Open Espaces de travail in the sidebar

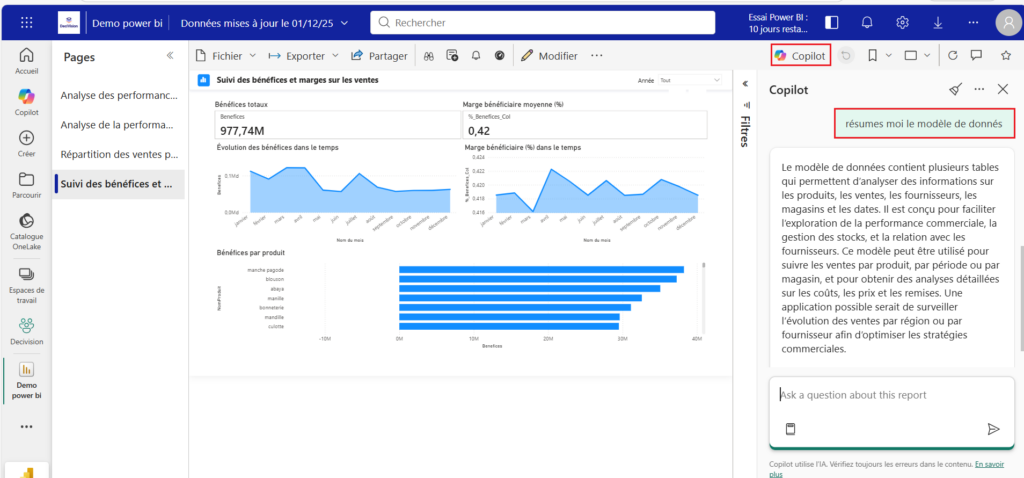27,273
